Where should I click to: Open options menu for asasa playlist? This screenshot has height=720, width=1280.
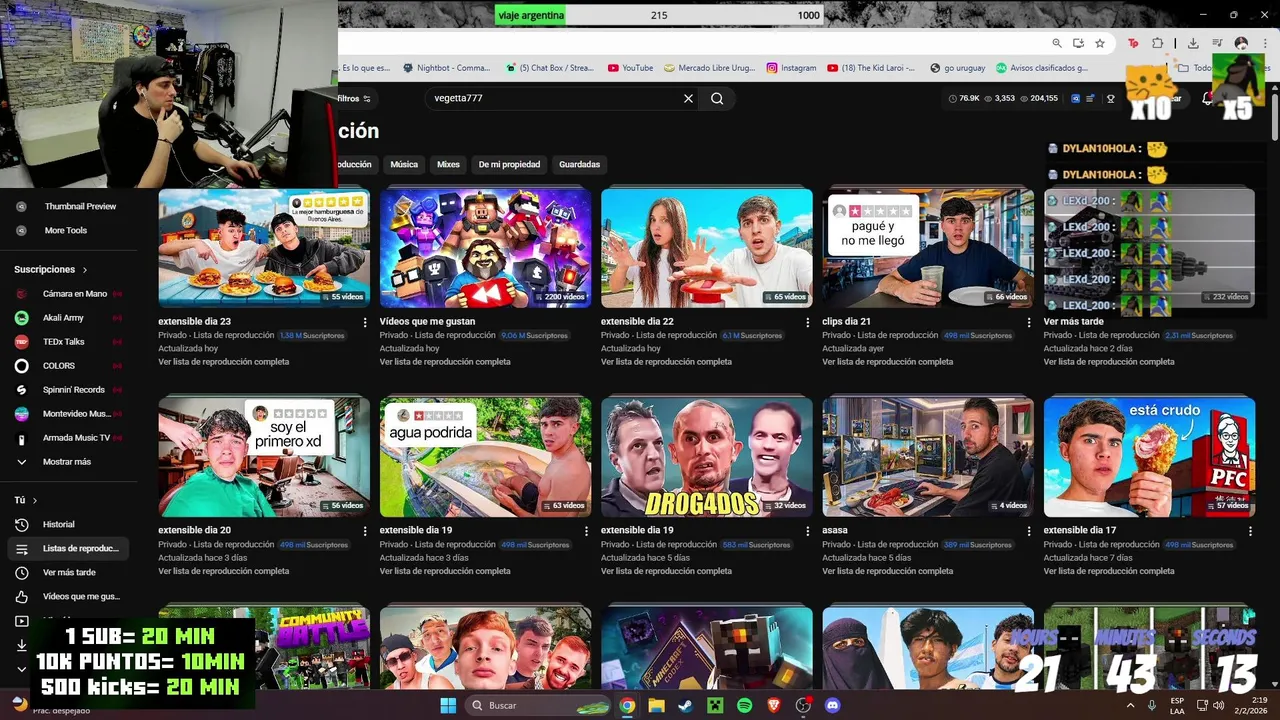(x=1030, y=532)
